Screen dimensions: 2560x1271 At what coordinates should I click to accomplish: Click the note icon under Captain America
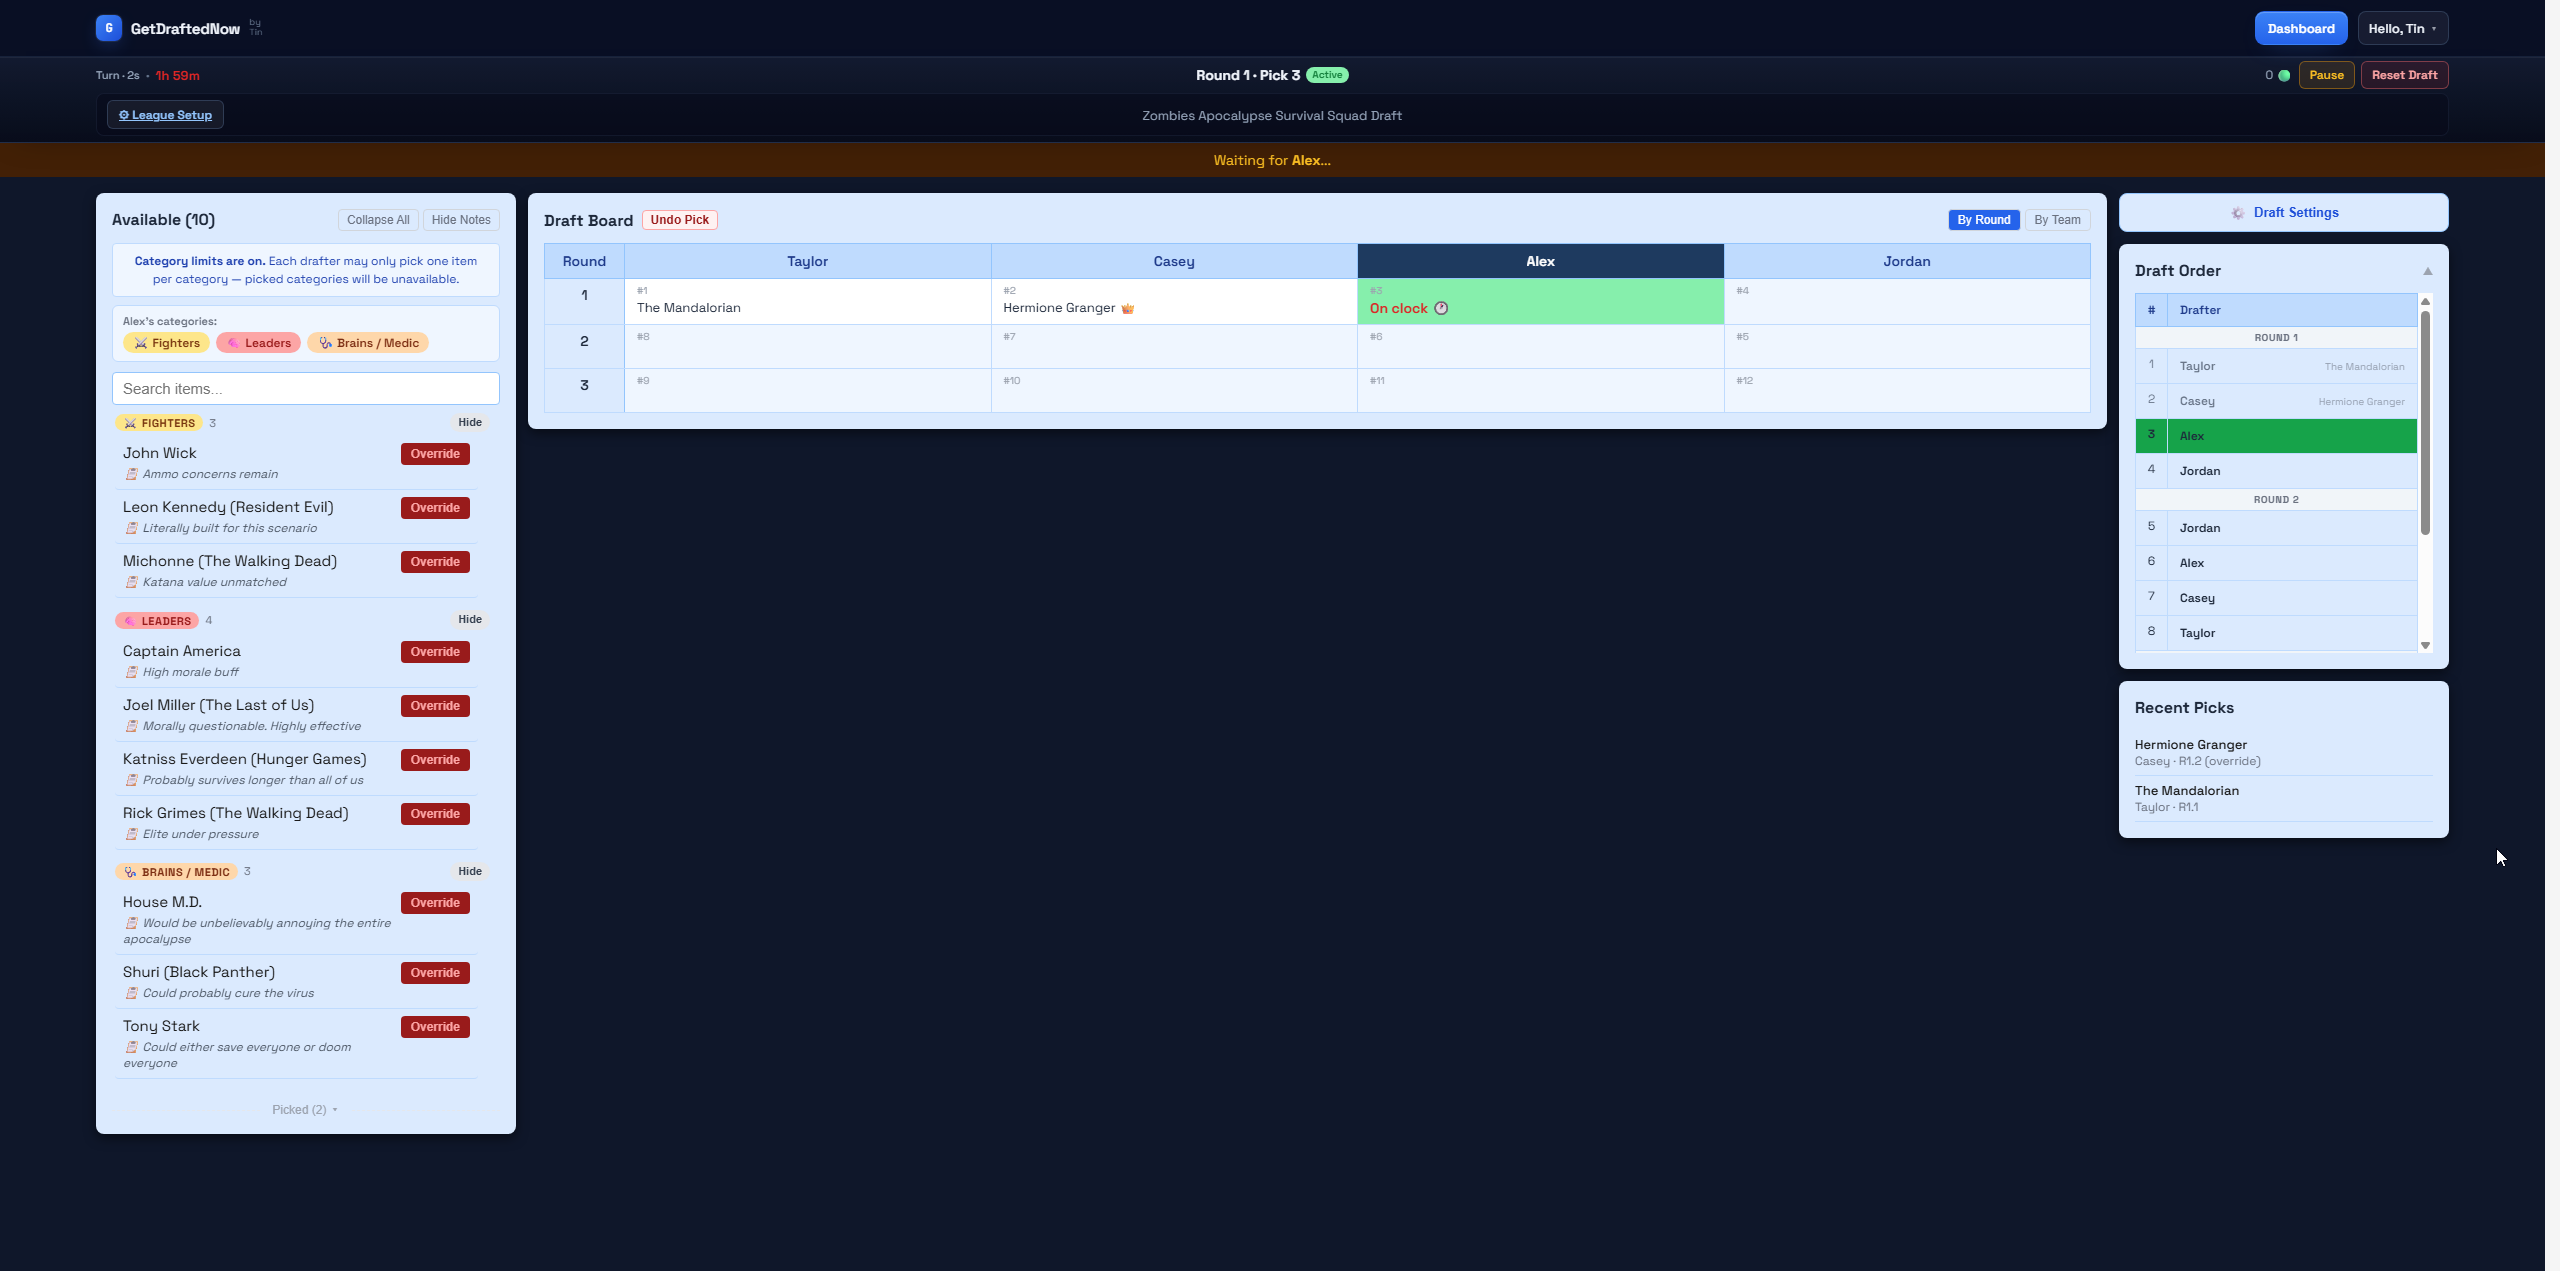pos(131,672)
